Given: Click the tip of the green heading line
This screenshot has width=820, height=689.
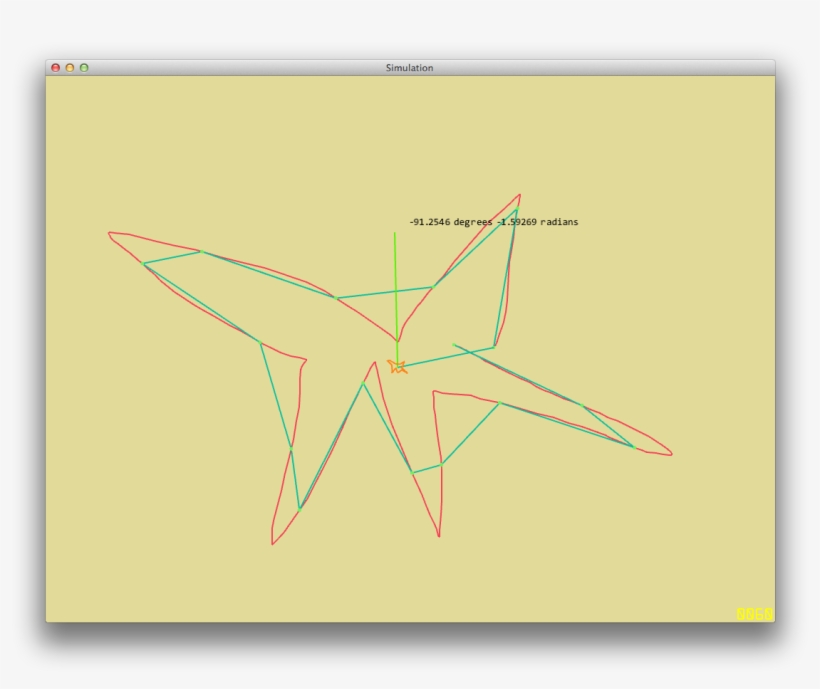Looking at the screenshot, I should click(396, 231).
